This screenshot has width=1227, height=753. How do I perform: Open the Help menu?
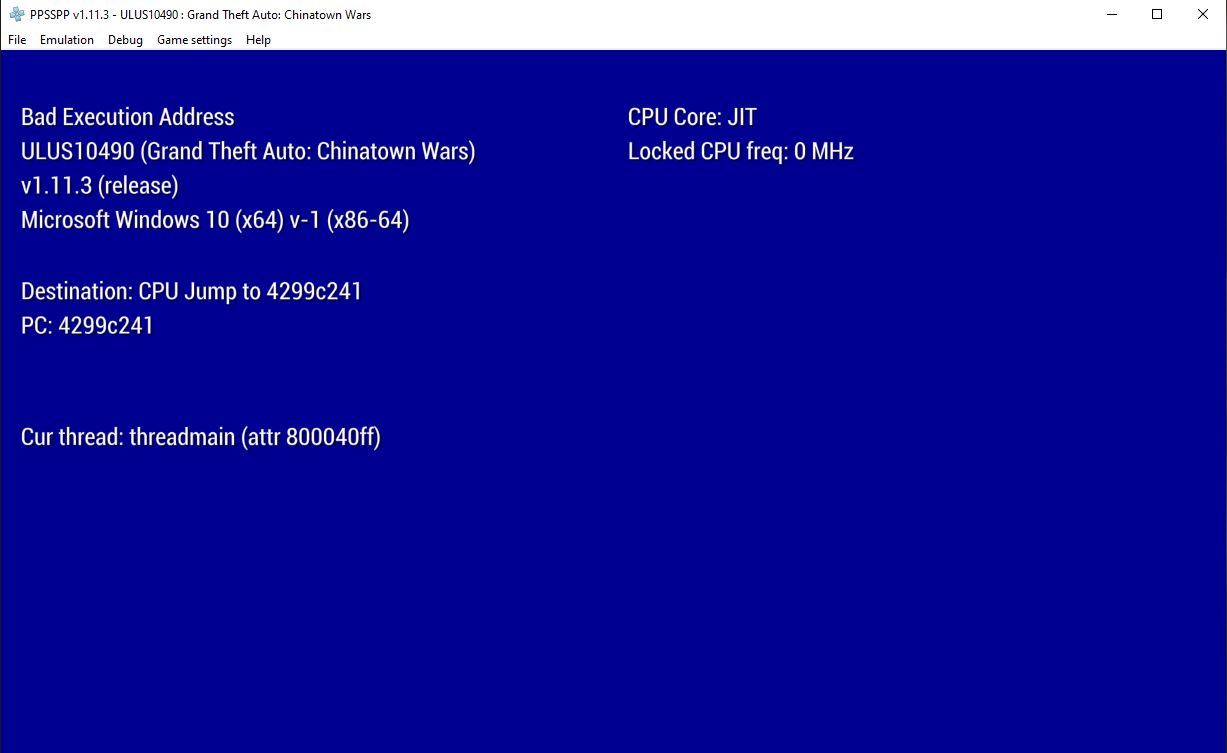click(x=258, y=40)
